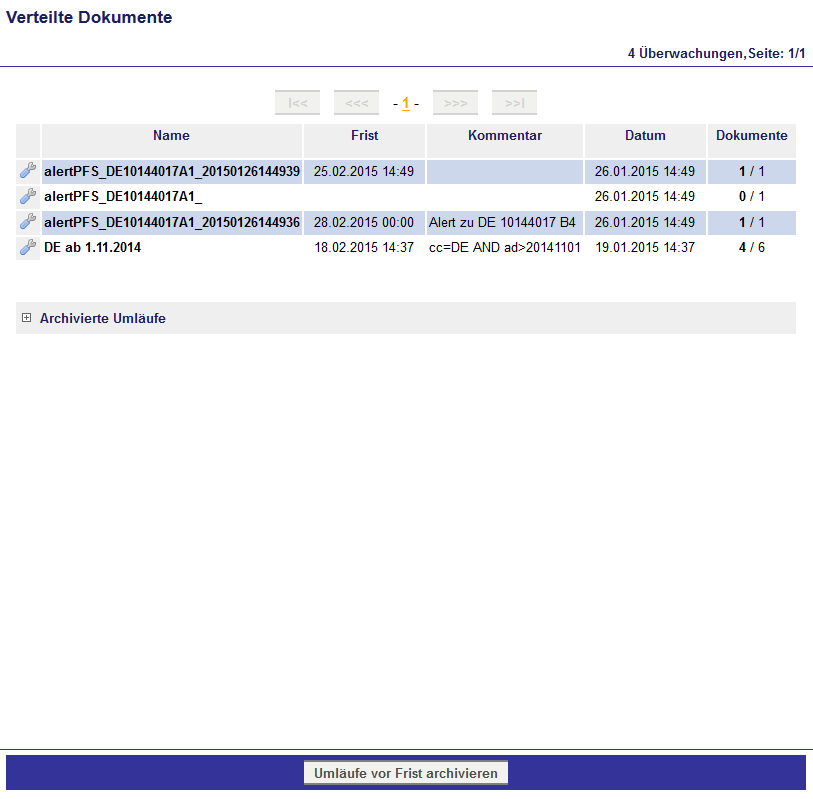
Task: Open wrench settings for alertPFS_DE10144017A1_20150126144936
Action: (28, 222)
